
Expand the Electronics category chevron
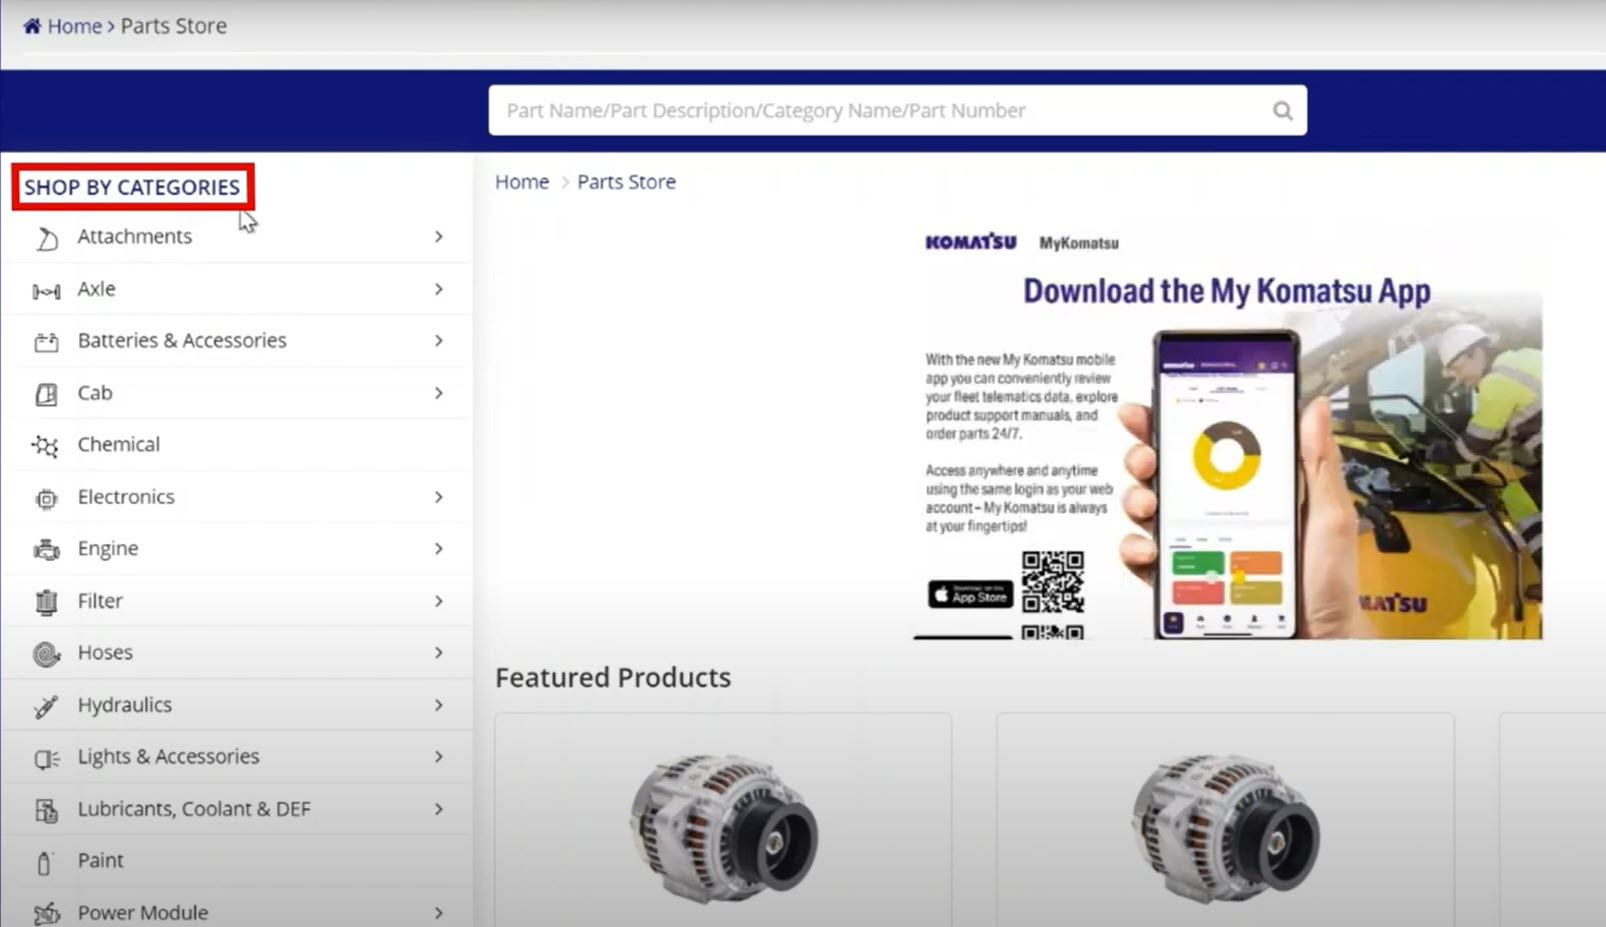(439, 497)
